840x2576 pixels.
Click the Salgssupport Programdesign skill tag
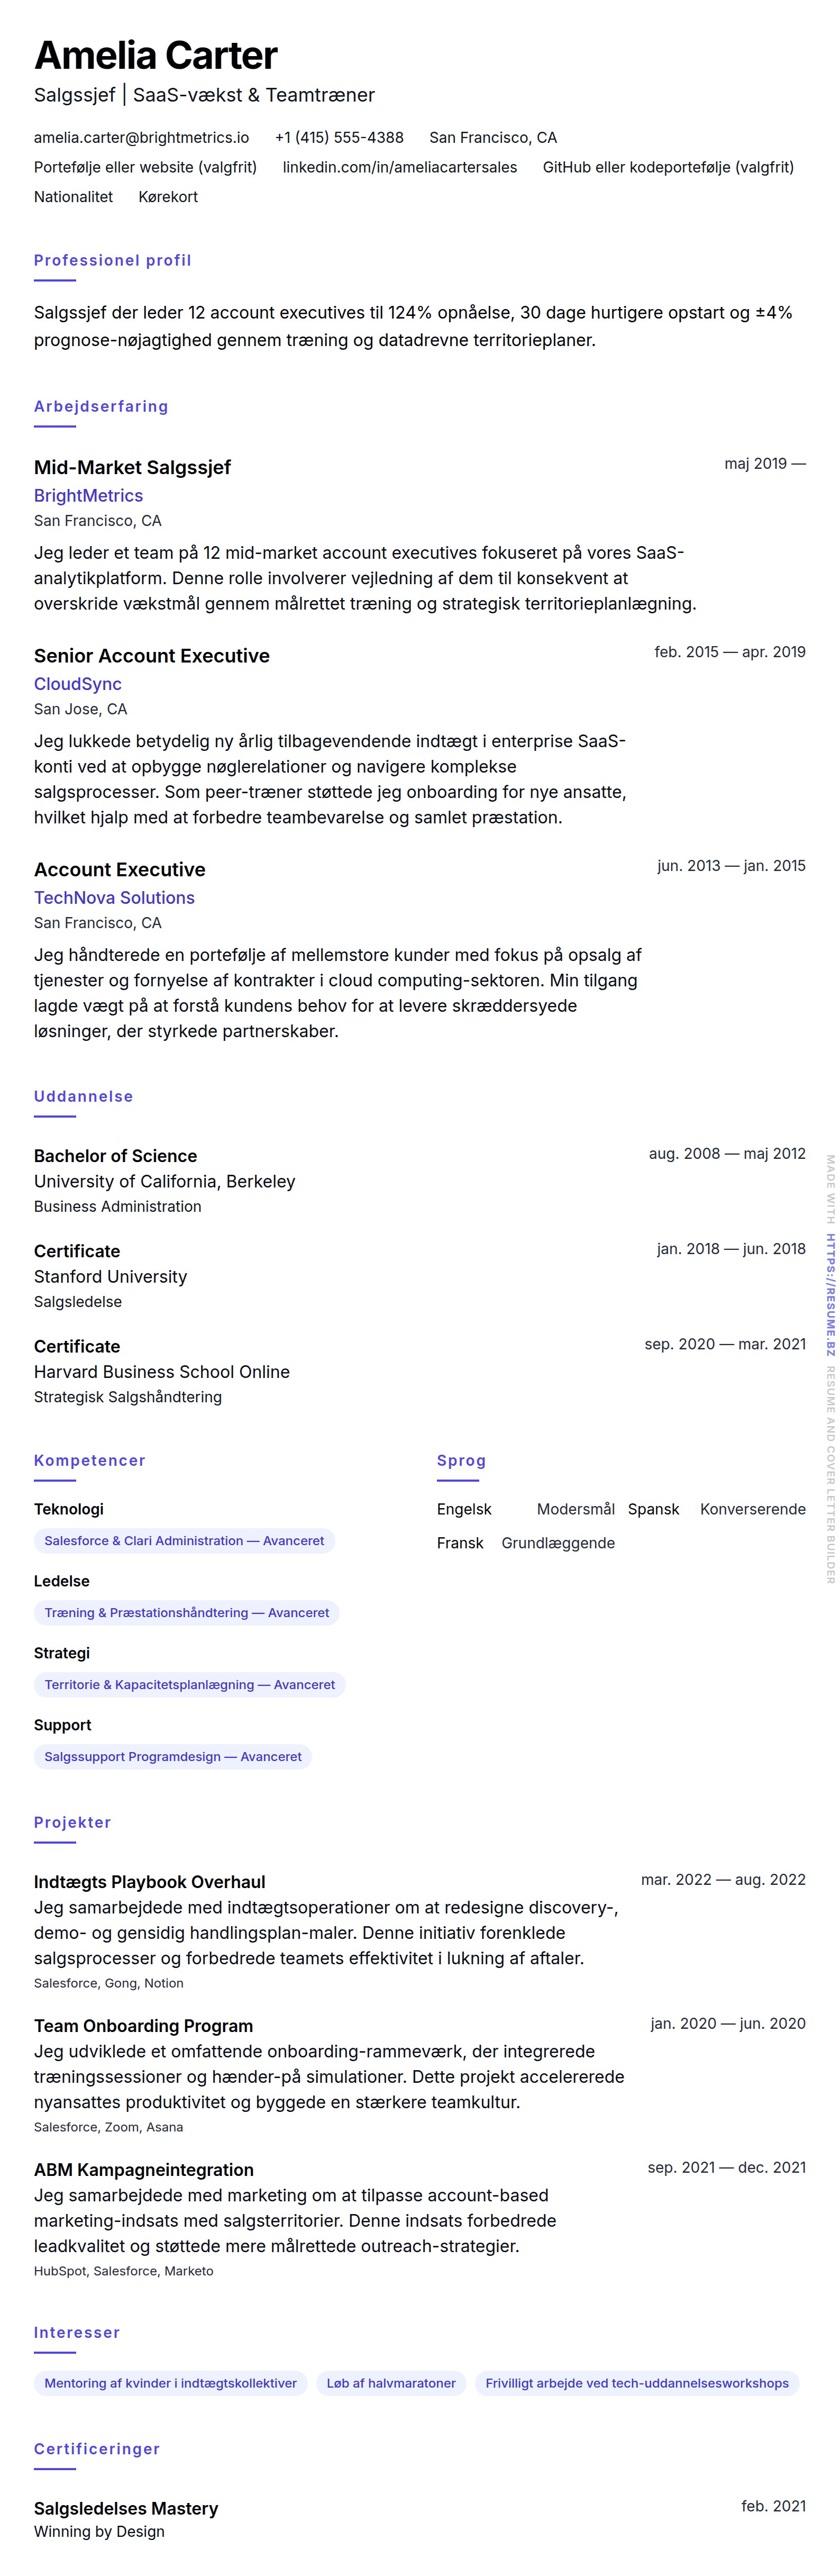[x=172, y=1757]
